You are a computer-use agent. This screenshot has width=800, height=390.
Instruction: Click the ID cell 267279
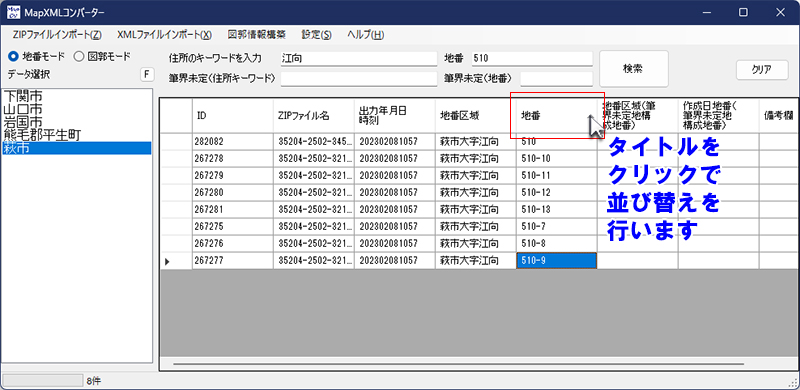pyautogui.click(x=233, y=176)
